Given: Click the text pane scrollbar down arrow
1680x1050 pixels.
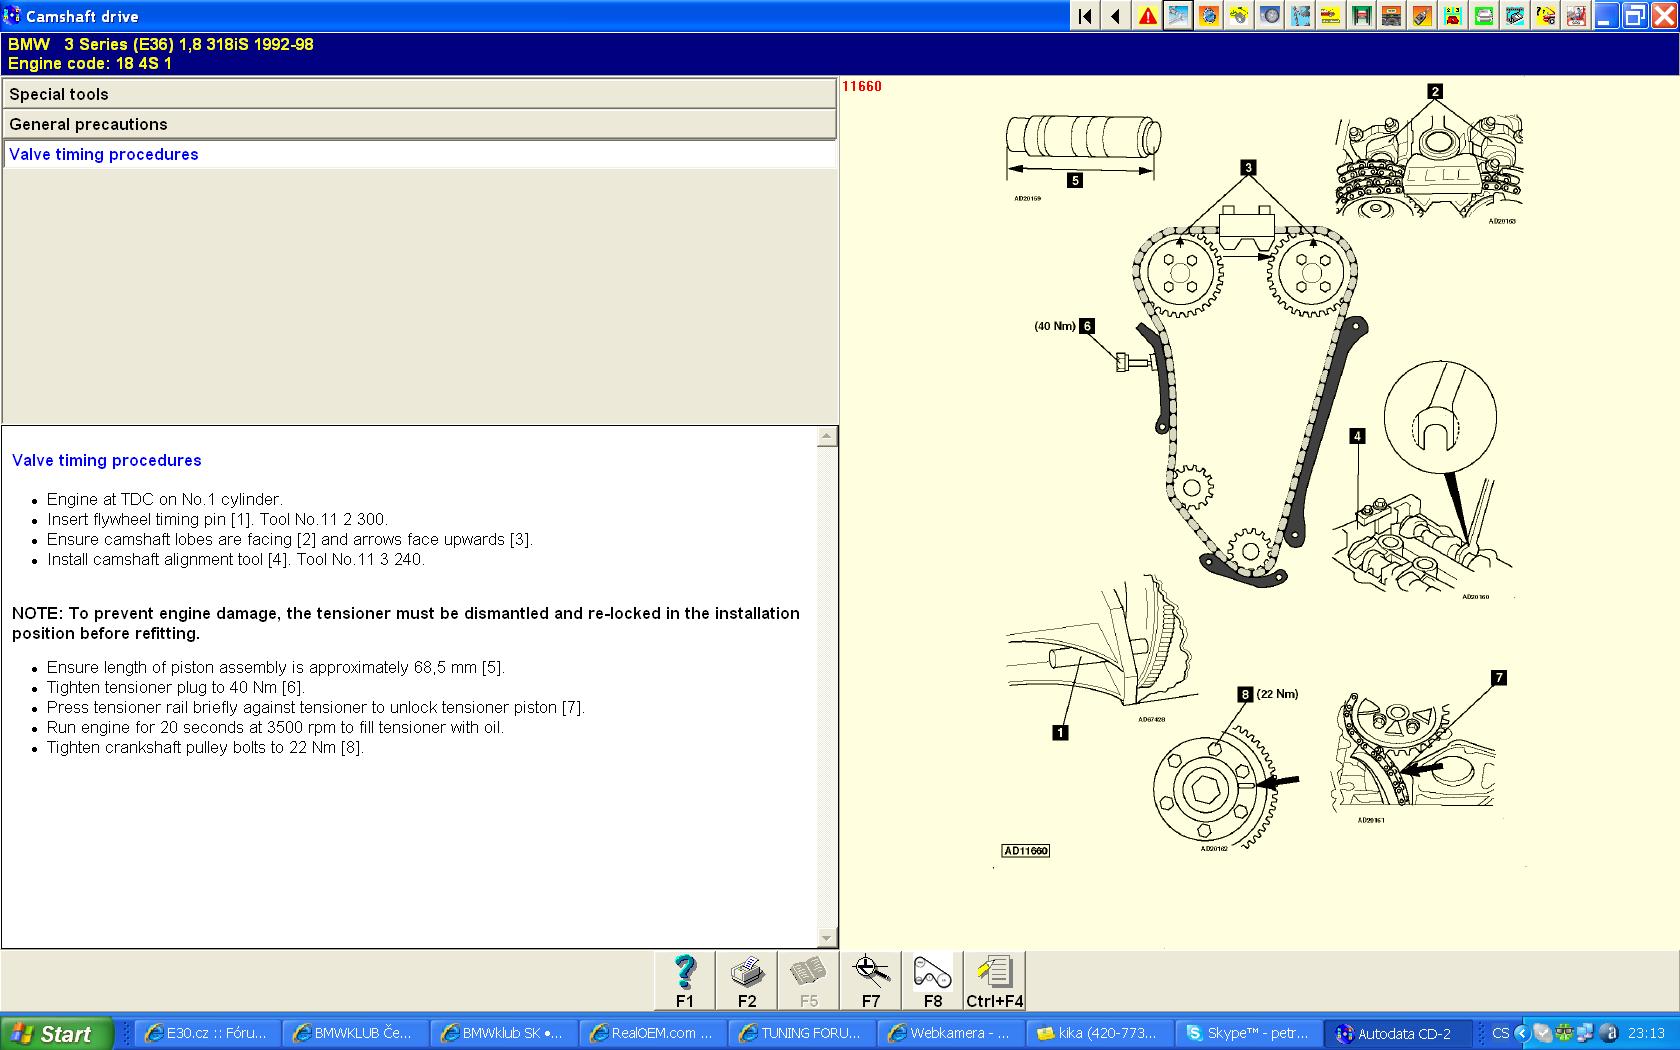Looking at the screenshot, I should (826, 938).
